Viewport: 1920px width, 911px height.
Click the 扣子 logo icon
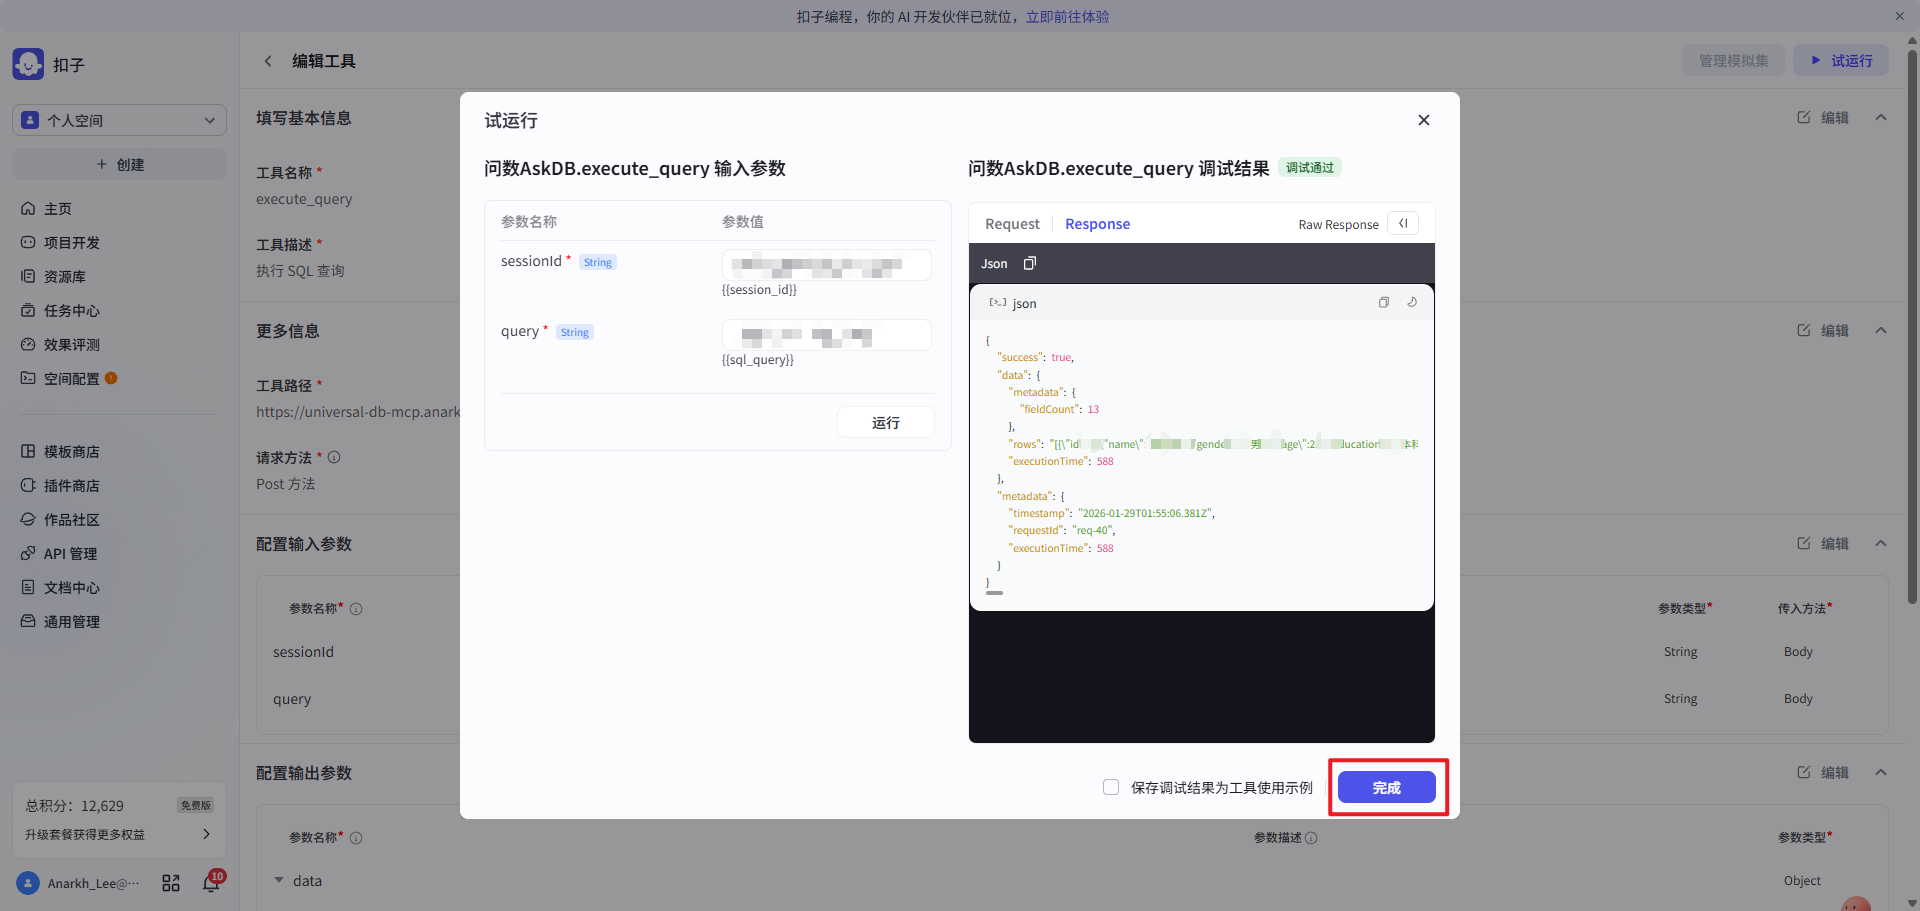click(28, 64)
